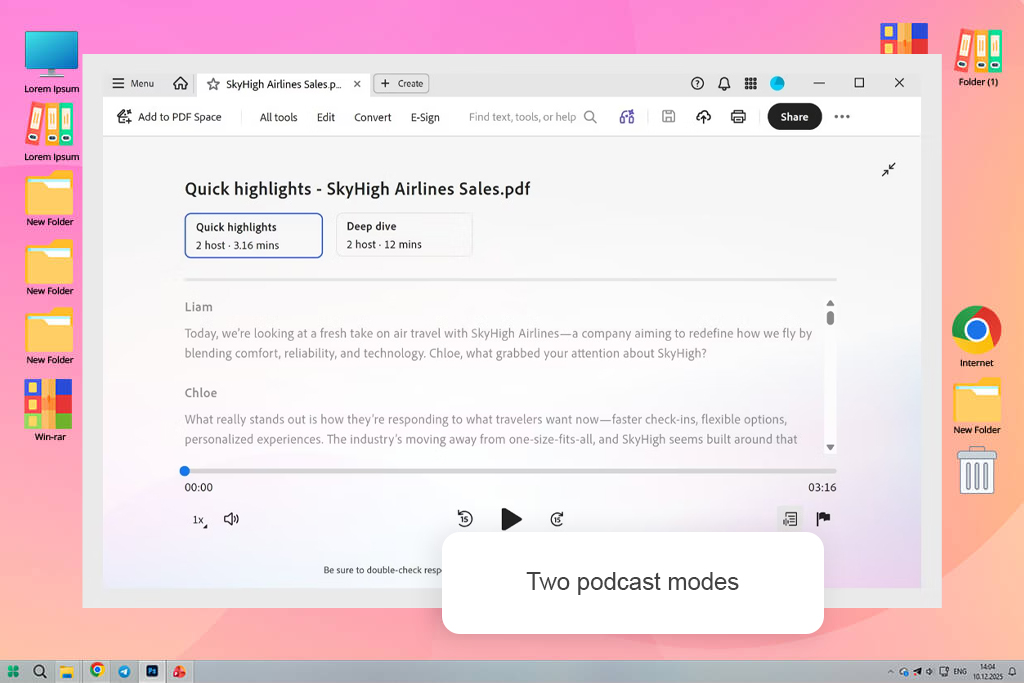
Task: Save the file with floppy icon
Action: pyautogui.click(x=668, y=116)
